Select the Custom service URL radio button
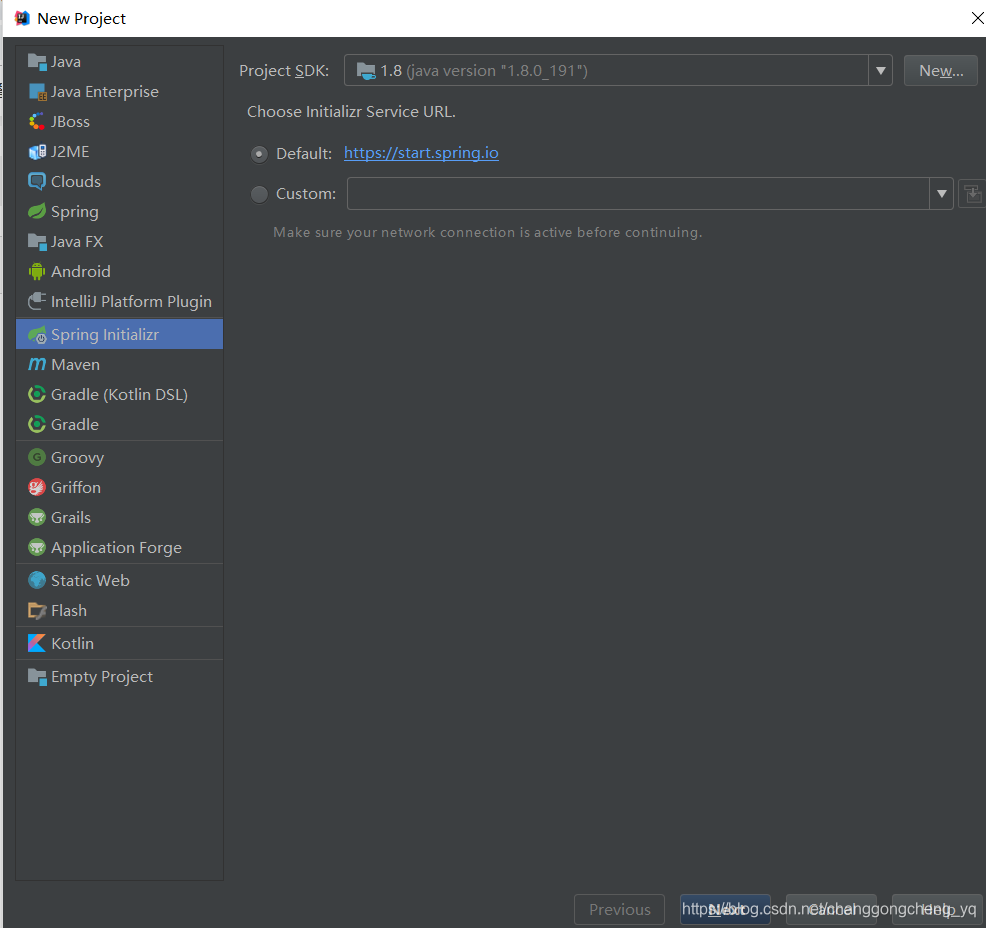 [x=259, y=194]
